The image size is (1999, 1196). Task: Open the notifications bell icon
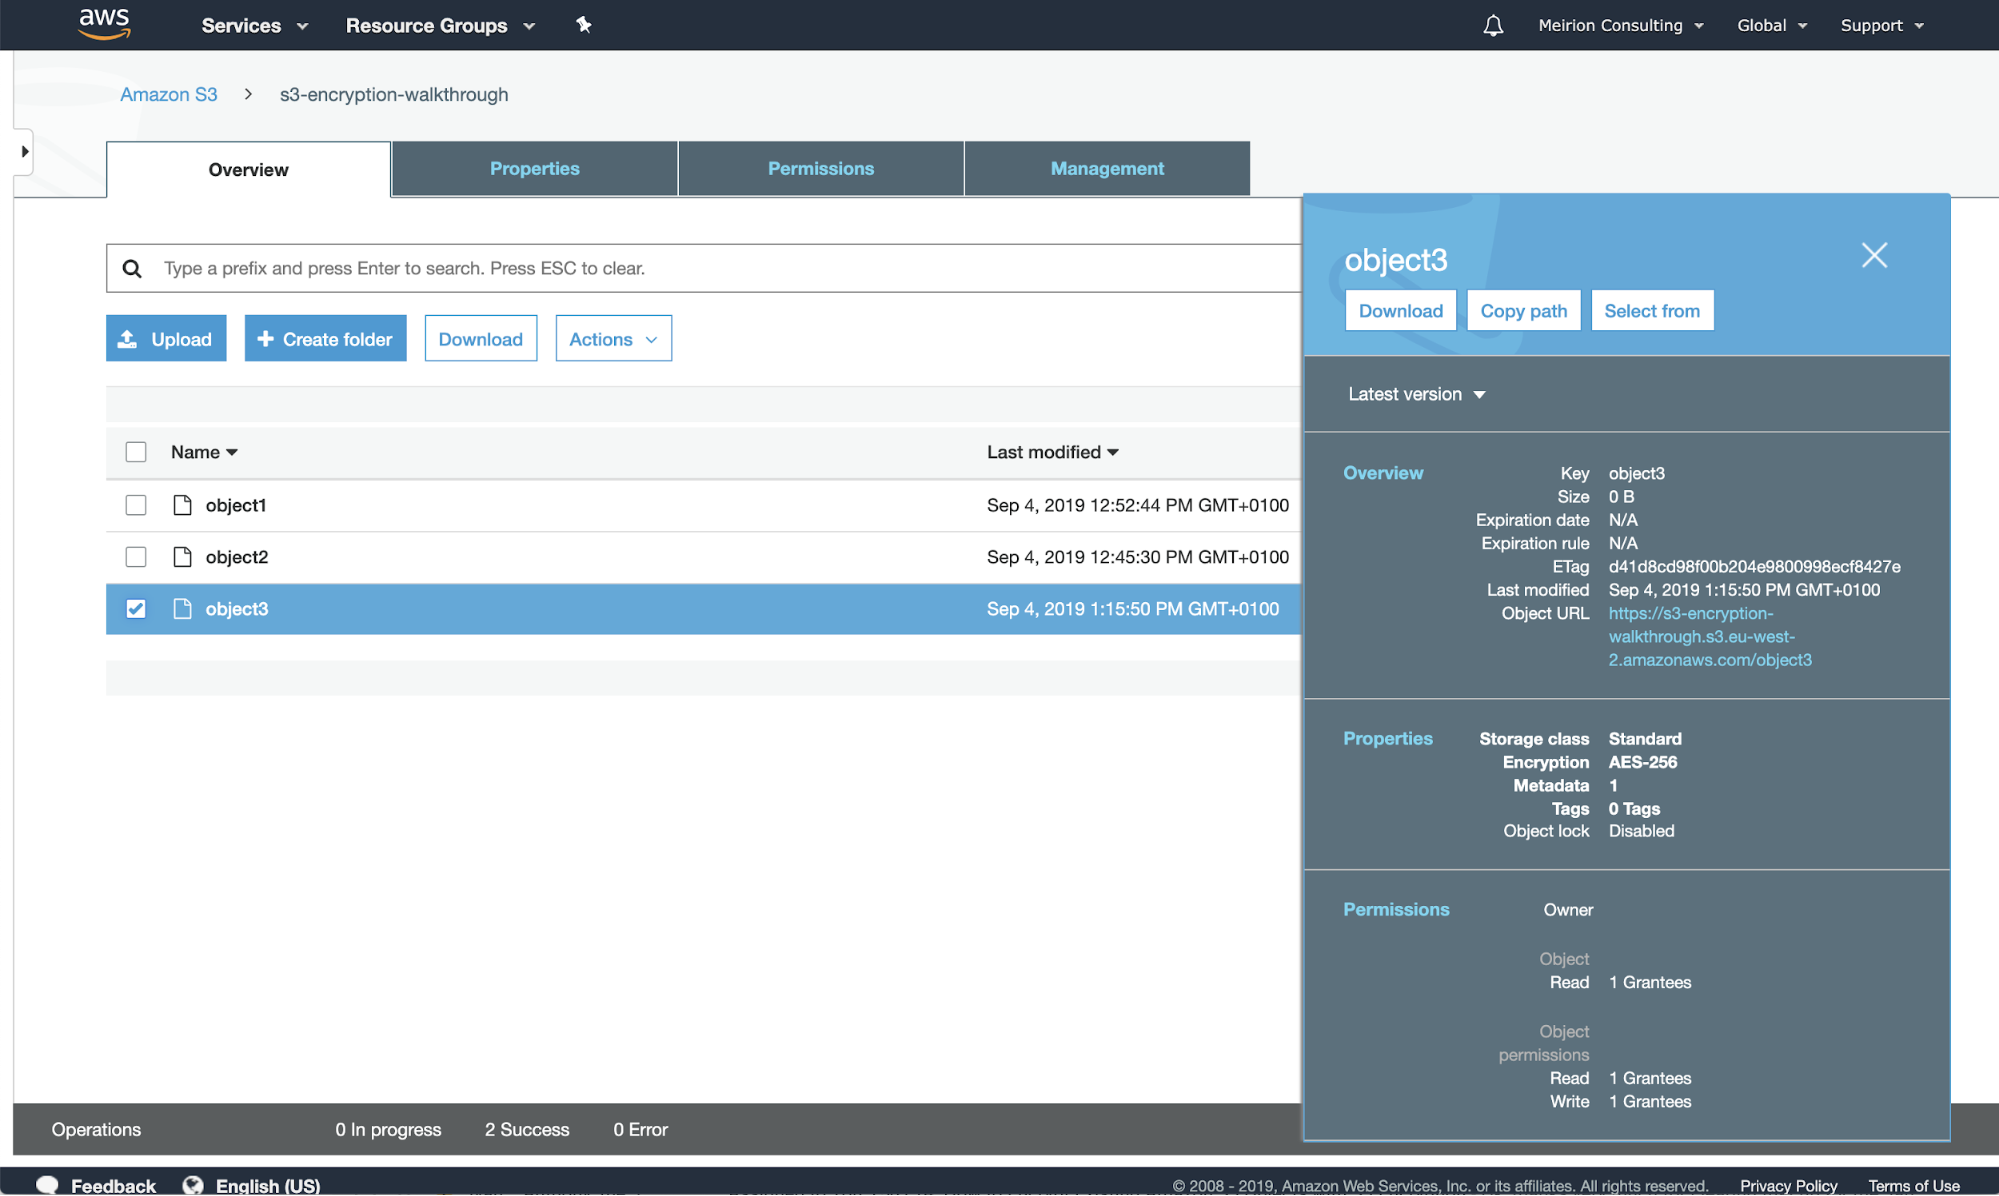pyautogui.click(x=1493, y=25)
